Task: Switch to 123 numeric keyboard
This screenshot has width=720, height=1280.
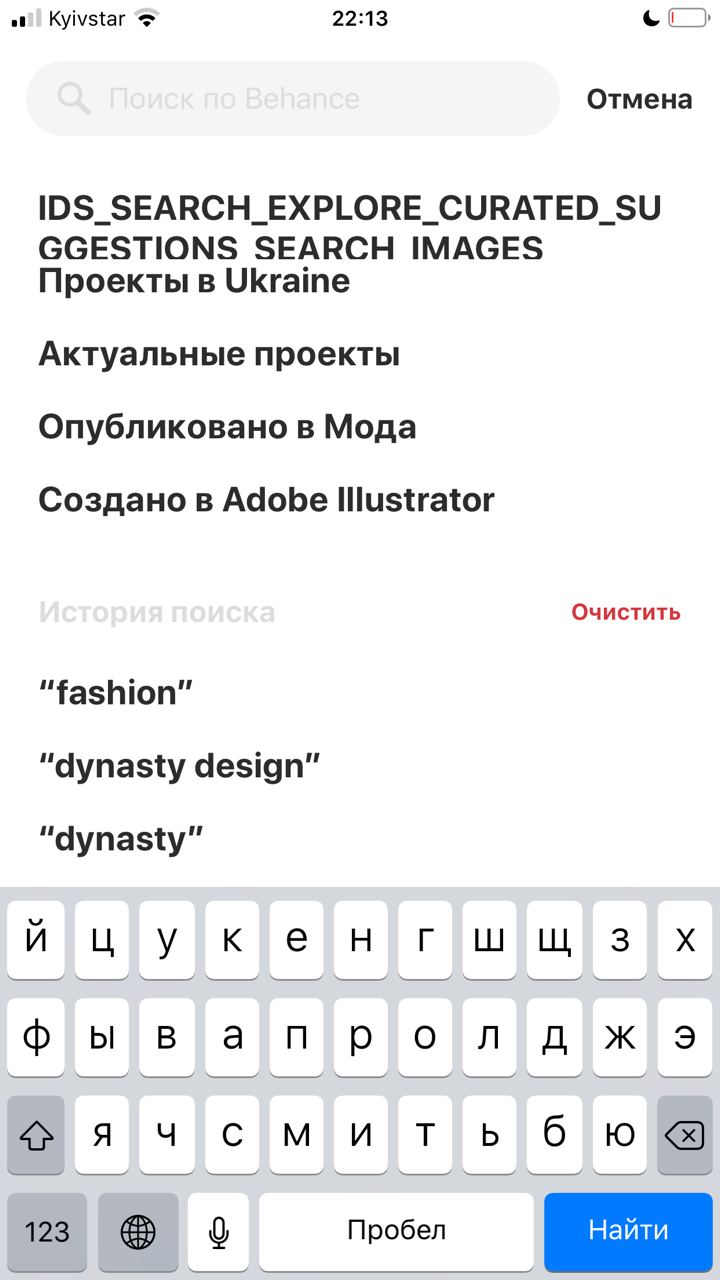Action: [x=47, y=1231]
